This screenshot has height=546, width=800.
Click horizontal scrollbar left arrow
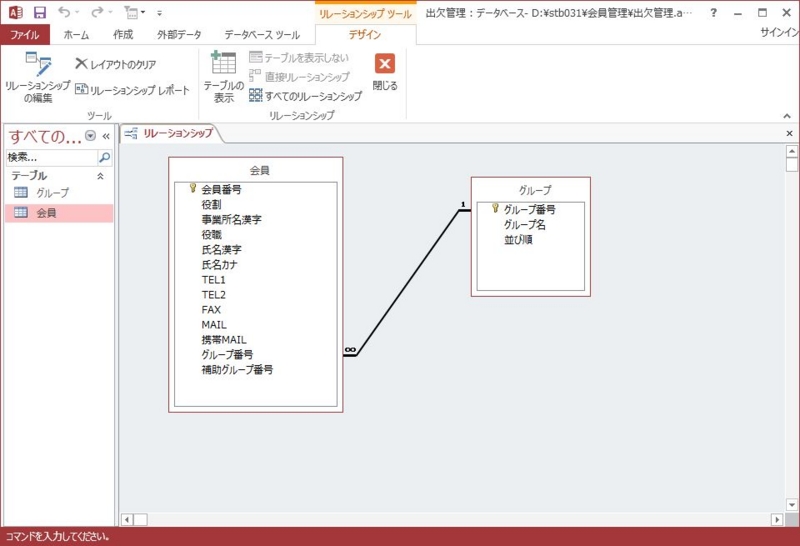pos(127,520)
